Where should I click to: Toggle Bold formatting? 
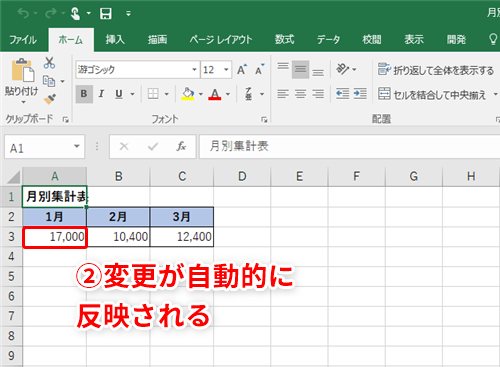click(84, 94)
